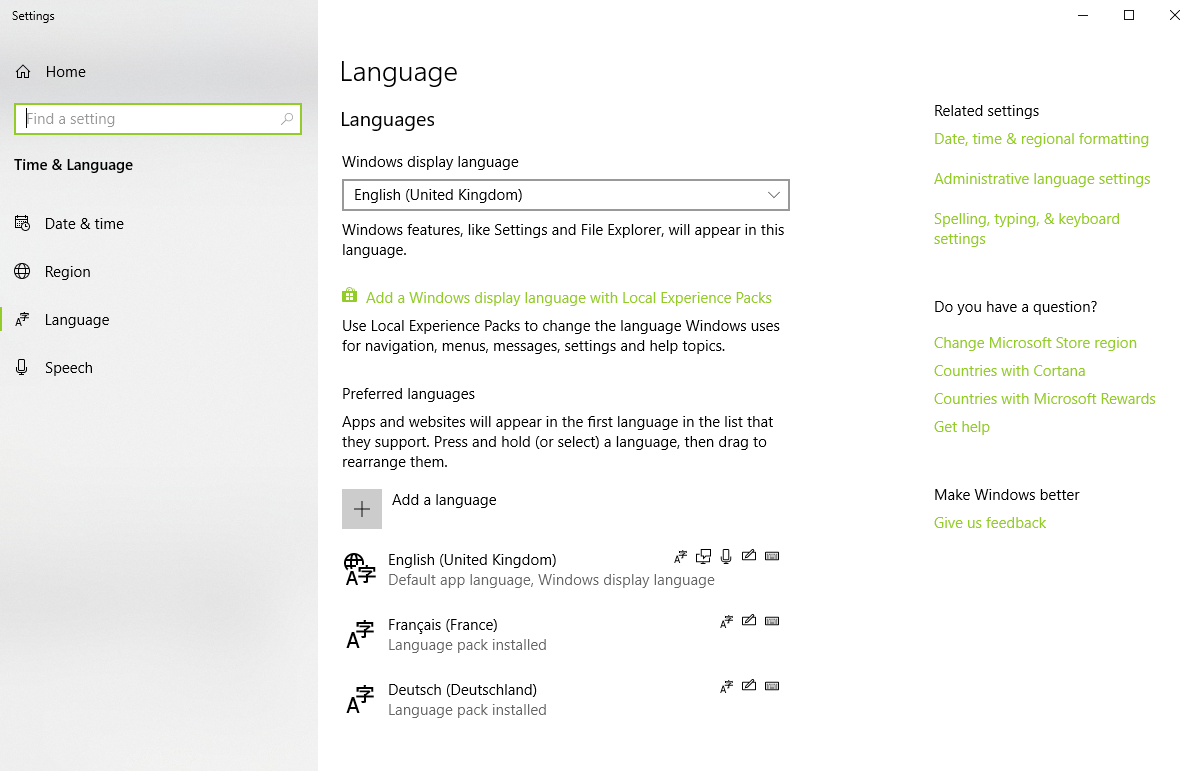
Task: Click display language feature icon on Deutsch row
Action: (727, 687)
